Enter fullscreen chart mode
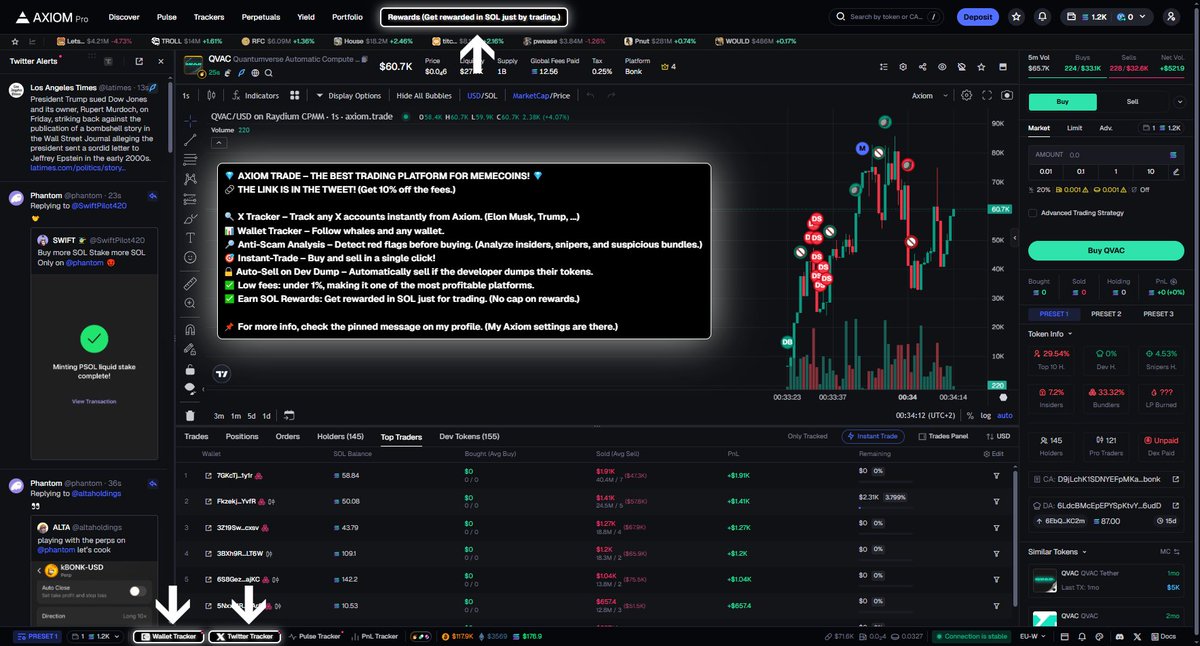1200x646 pixels. pos(987,95)
